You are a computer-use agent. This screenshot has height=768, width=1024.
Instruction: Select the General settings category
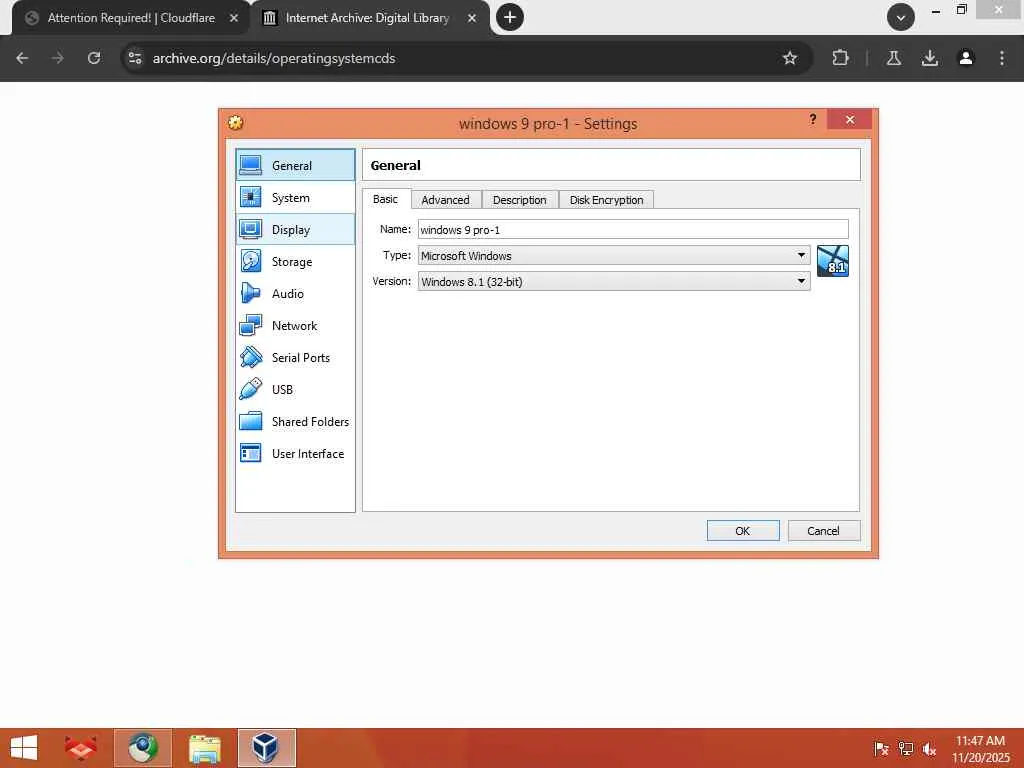pos(295,165)
